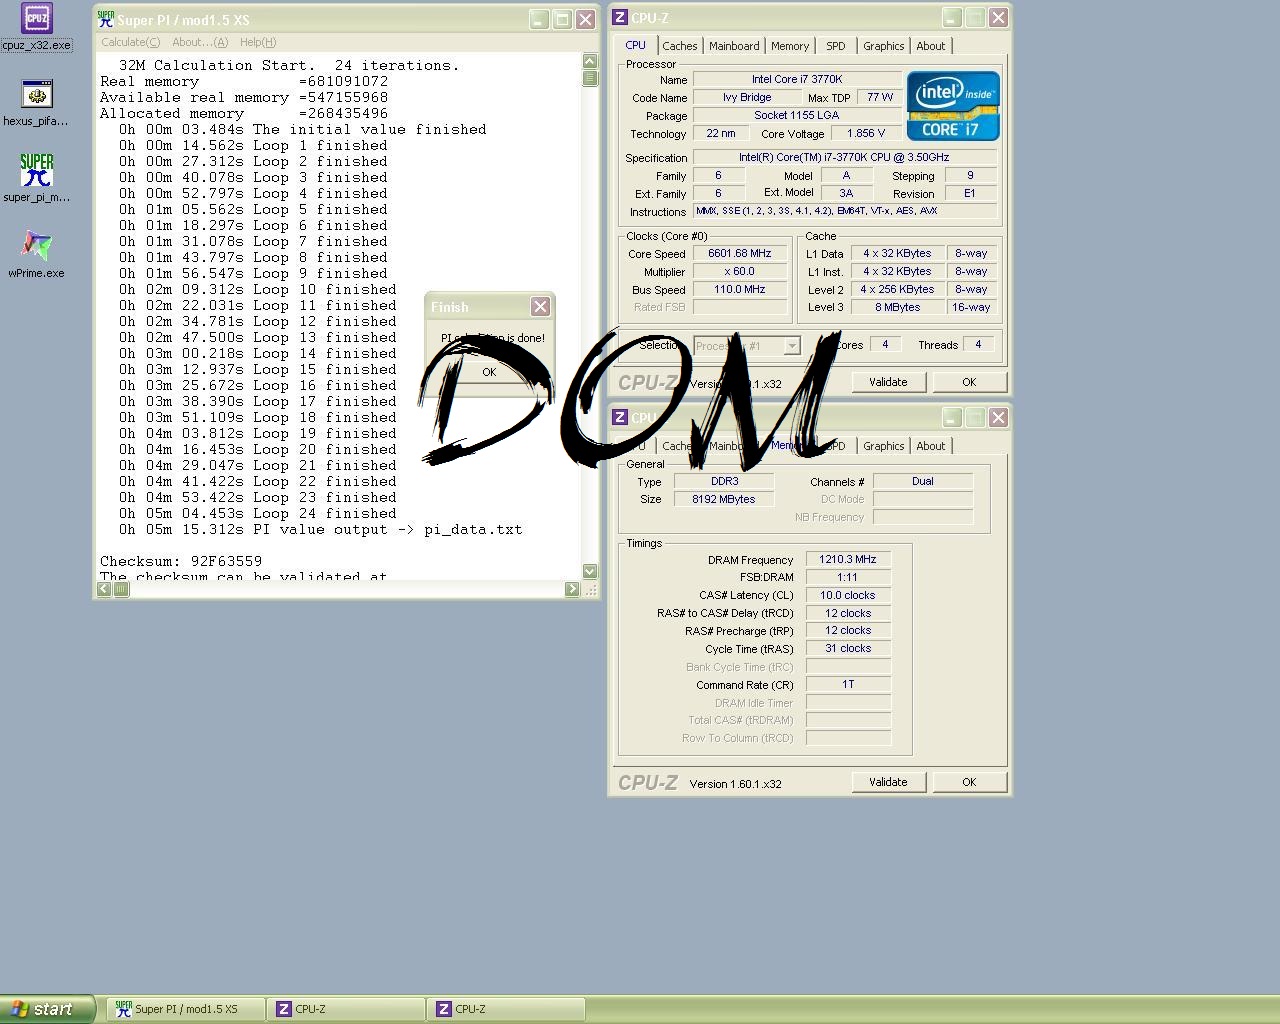The height and width of the screenshot is (1024, 1280).
Task: Click OK in the Memory CPU-Z window
Action: (968, 782)
